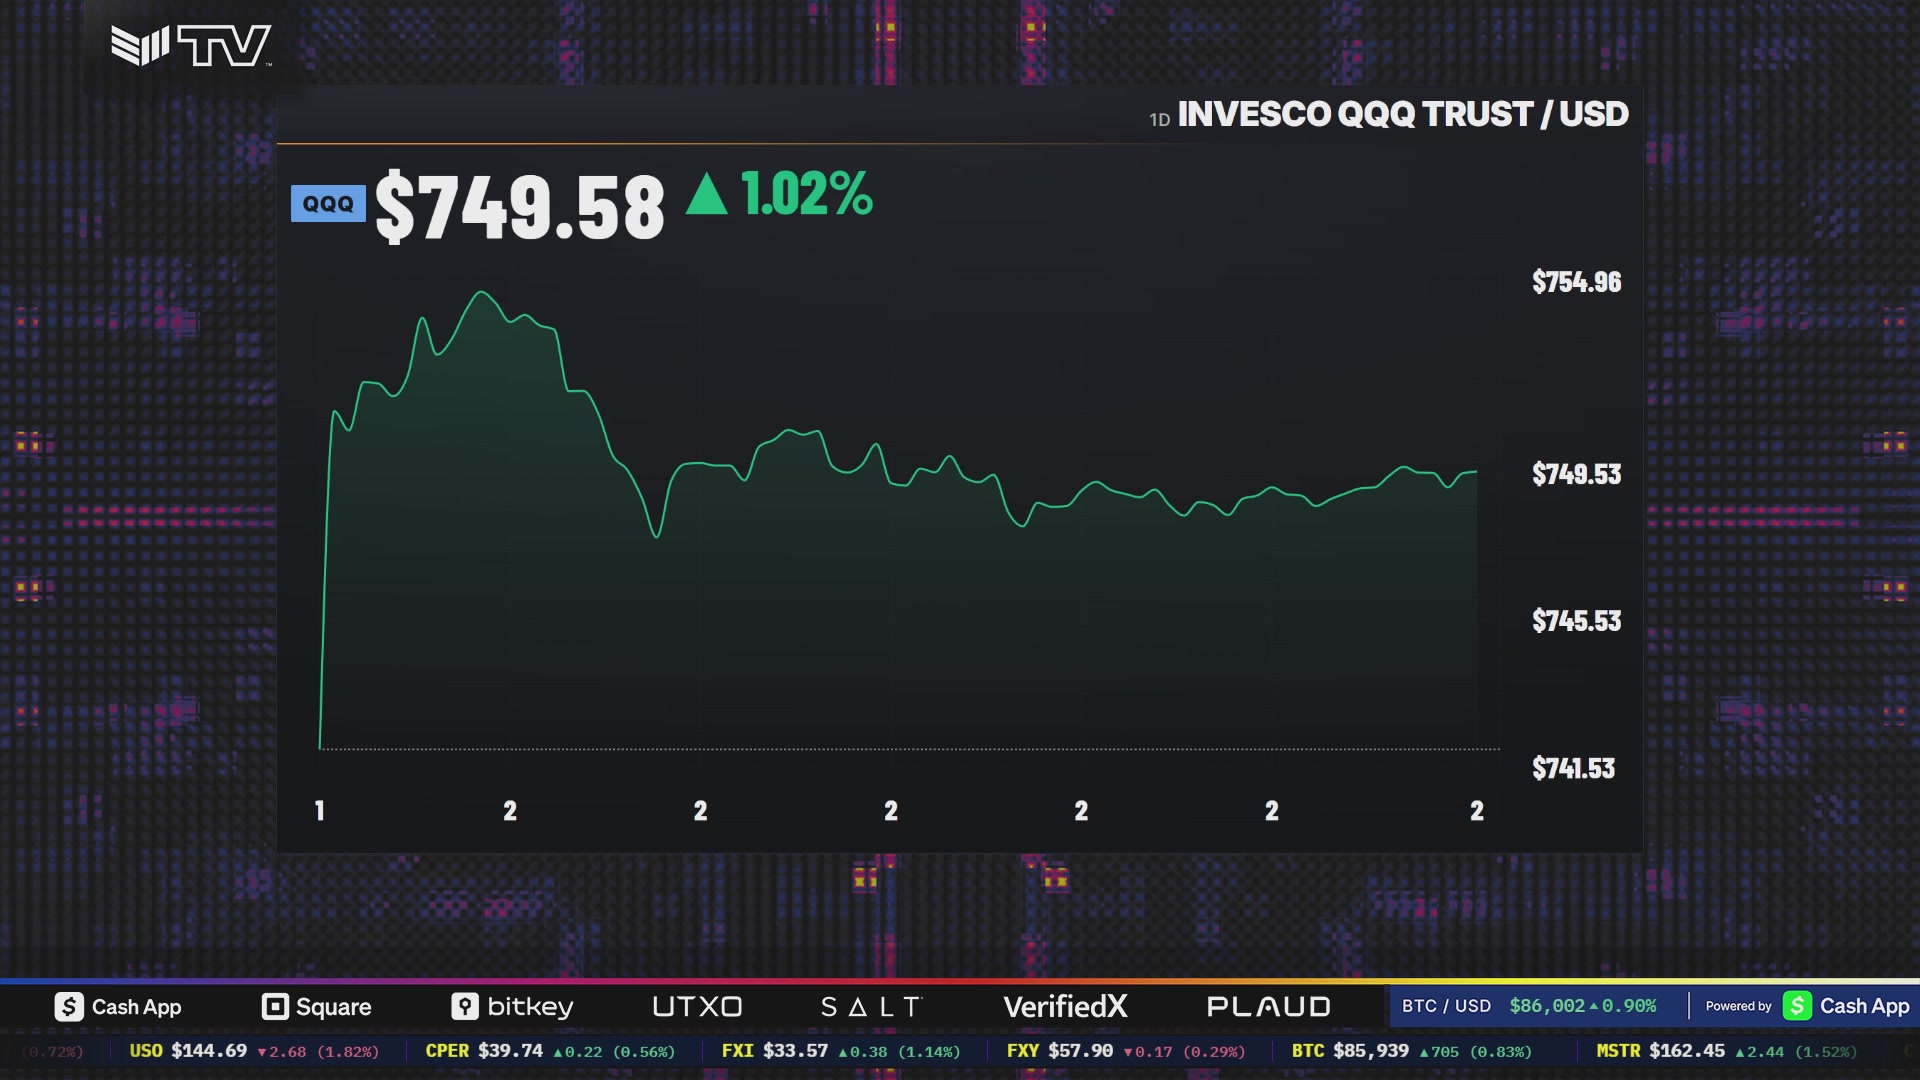
Task: Click the Square sponsor logo
Action: coord(316,1007)
